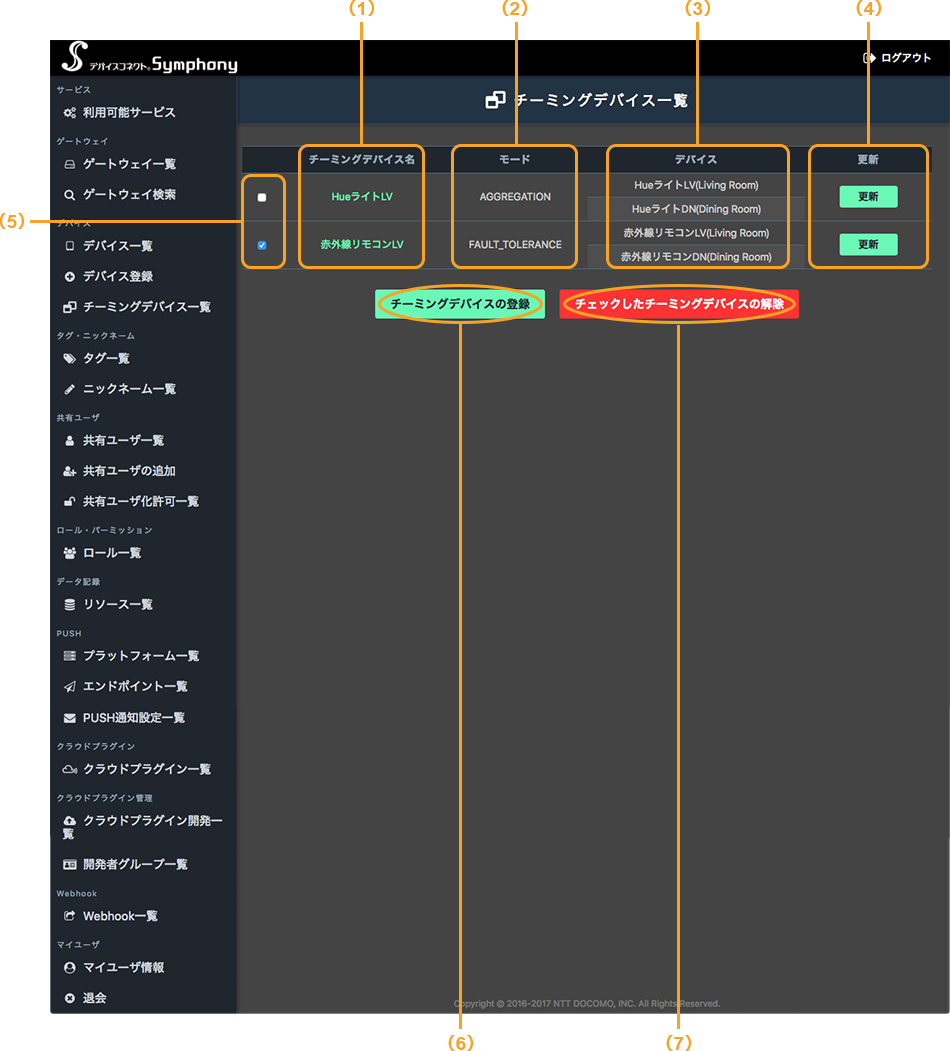Click the ニックネーム一覧 pencil icon
The width and height of the screenshot is (950, 1051).
[x=70, y=389]
